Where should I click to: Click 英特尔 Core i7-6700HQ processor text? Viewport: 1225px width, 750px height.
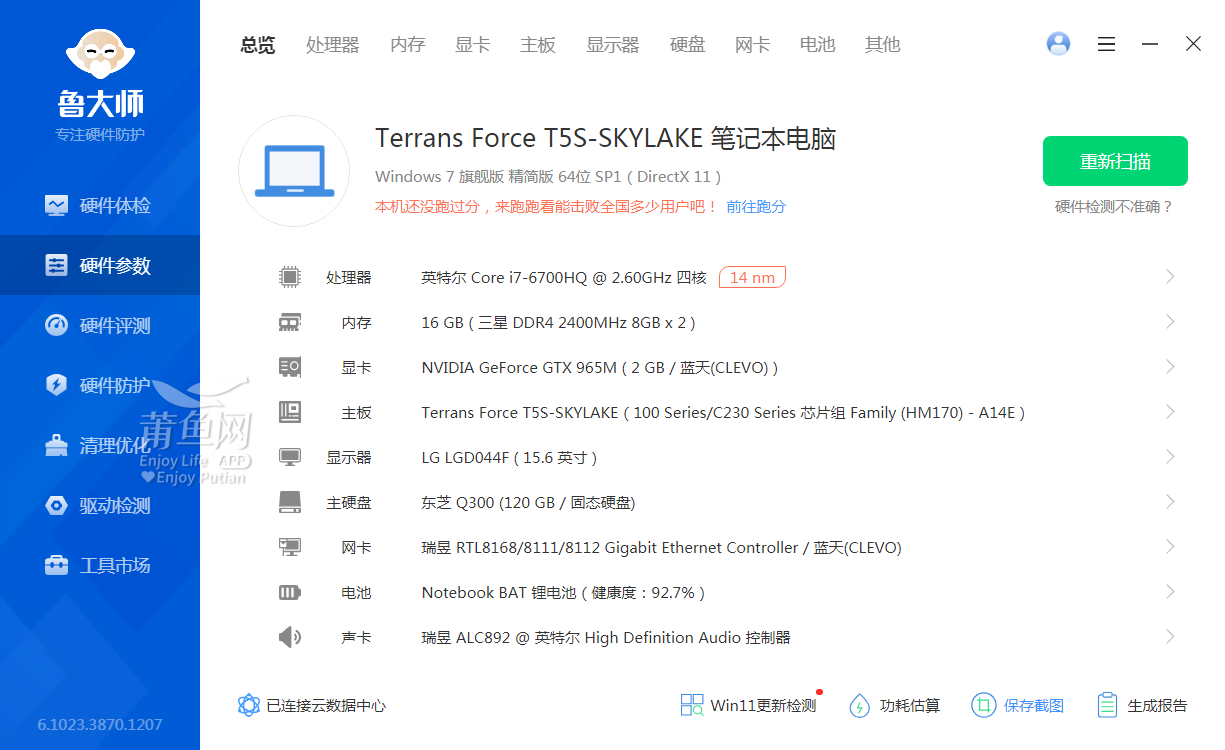[564, 277]
